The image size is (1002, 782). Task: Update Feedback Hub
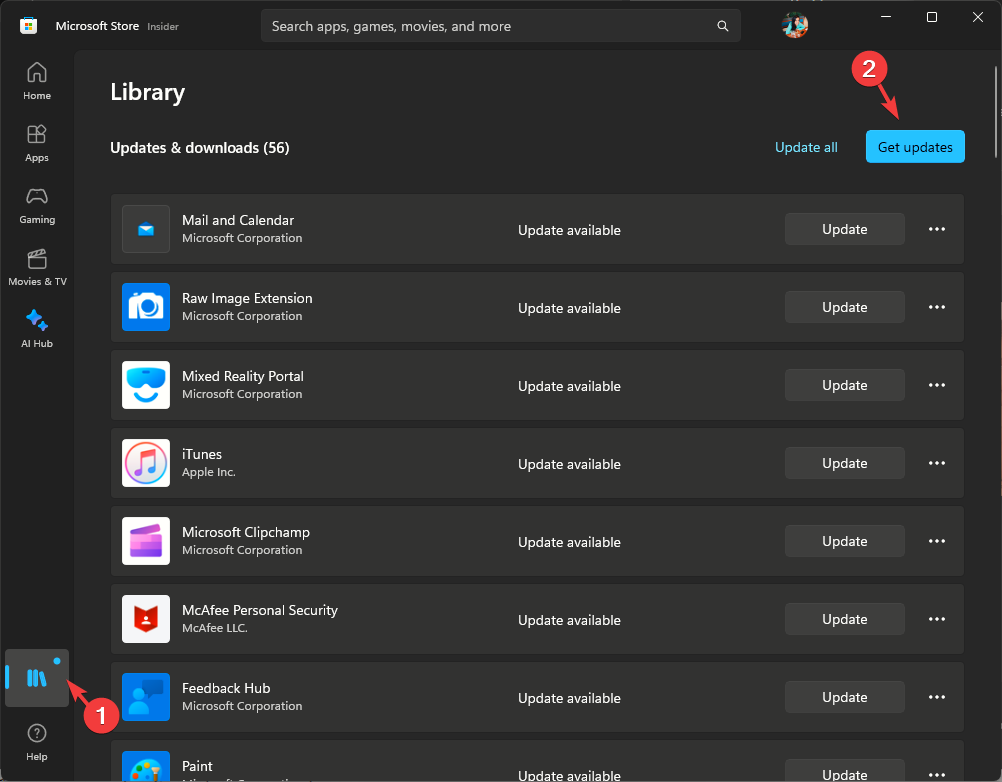(845, 696)
